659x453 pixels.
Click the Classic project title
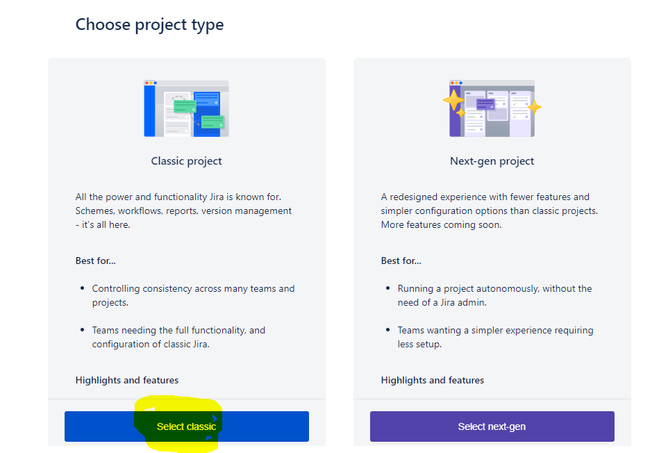(x=186, y=161)
